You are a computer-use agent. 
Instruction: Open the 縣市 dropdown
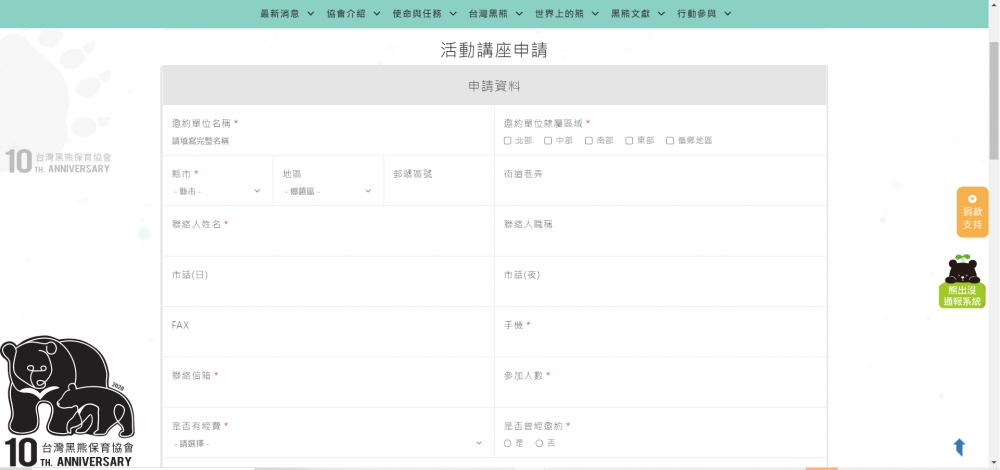tap(217, 191)
